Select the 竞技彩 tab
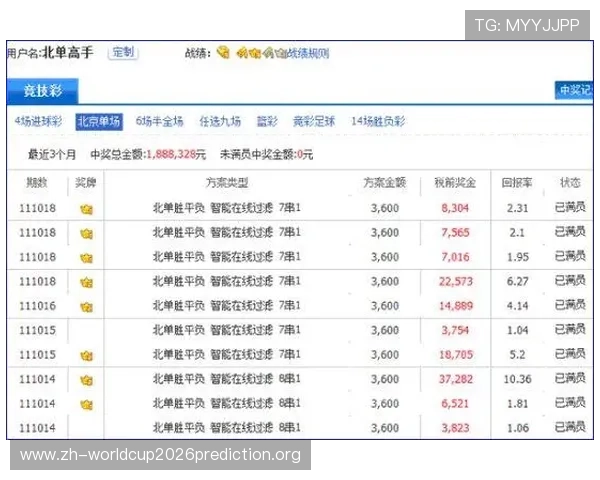 coord(42,91)
